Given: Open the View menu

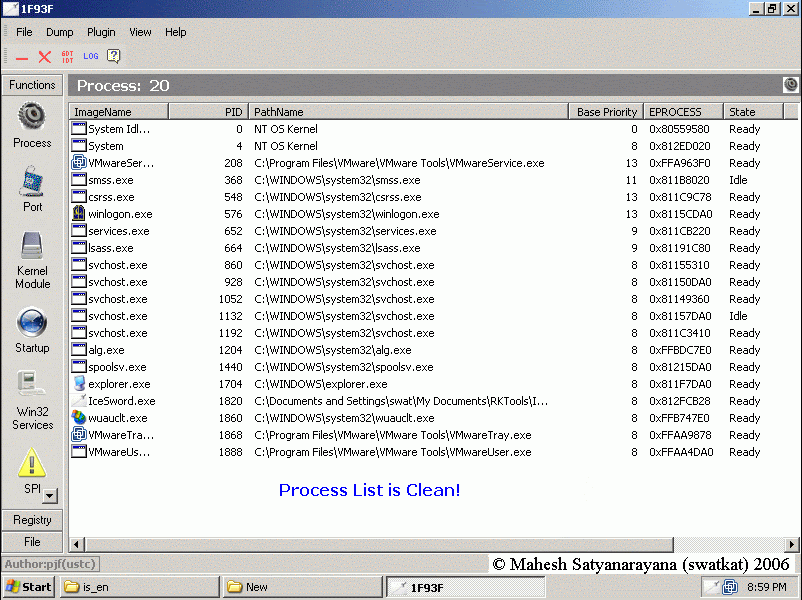Looking at the screenshot, I should pos(140,32).
